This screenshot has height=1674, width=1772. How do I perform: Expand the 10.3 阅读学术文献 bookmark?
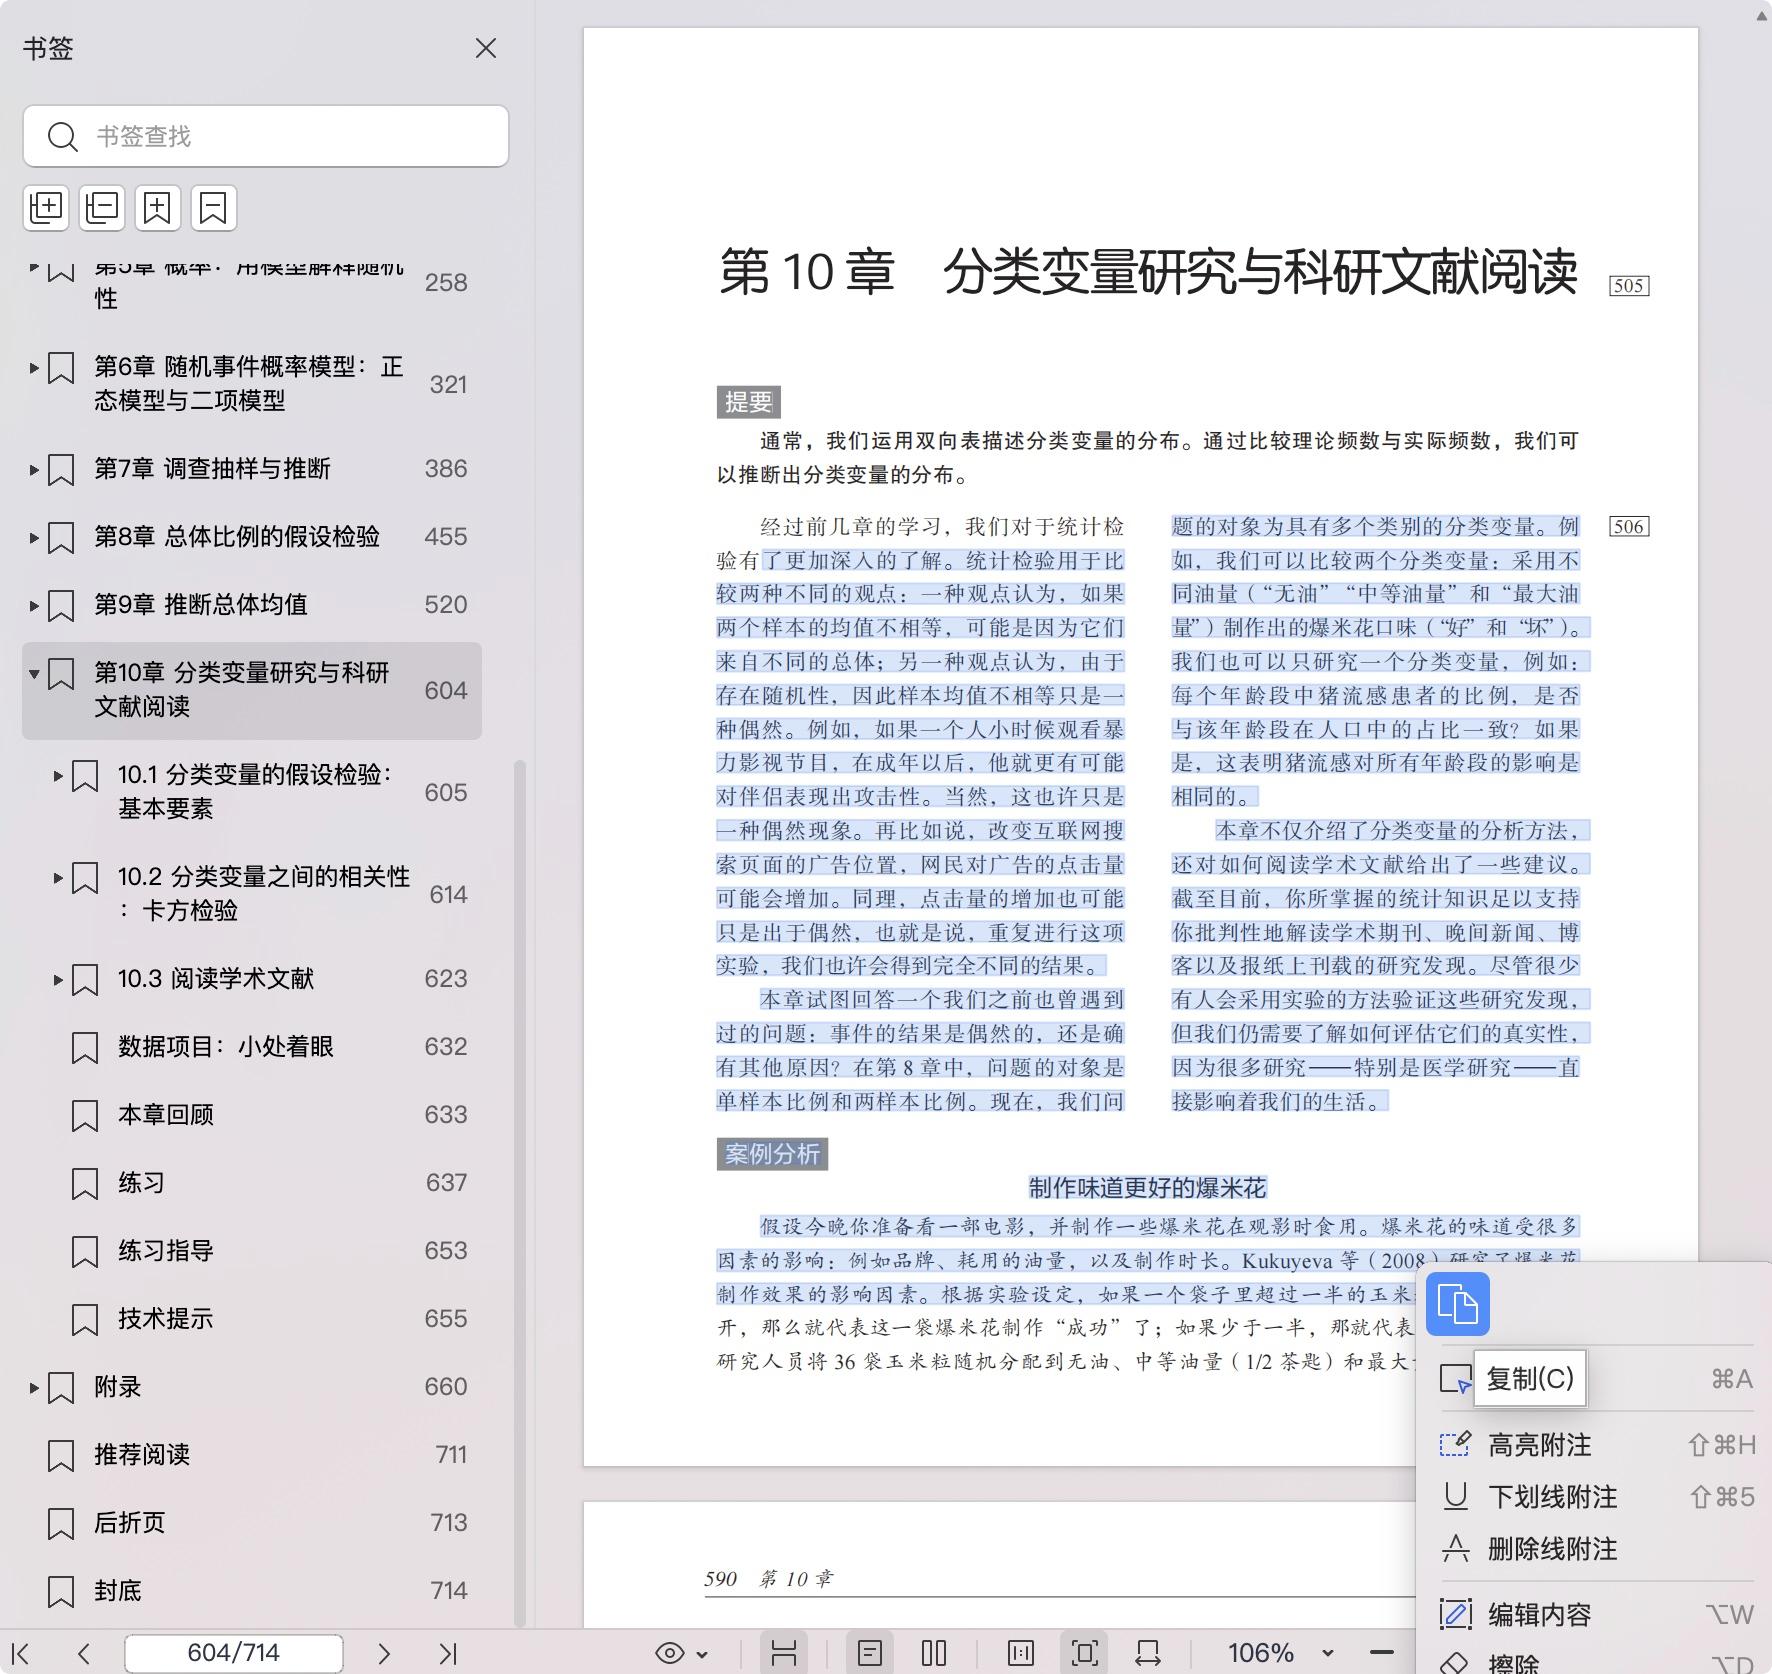[58, 979]
